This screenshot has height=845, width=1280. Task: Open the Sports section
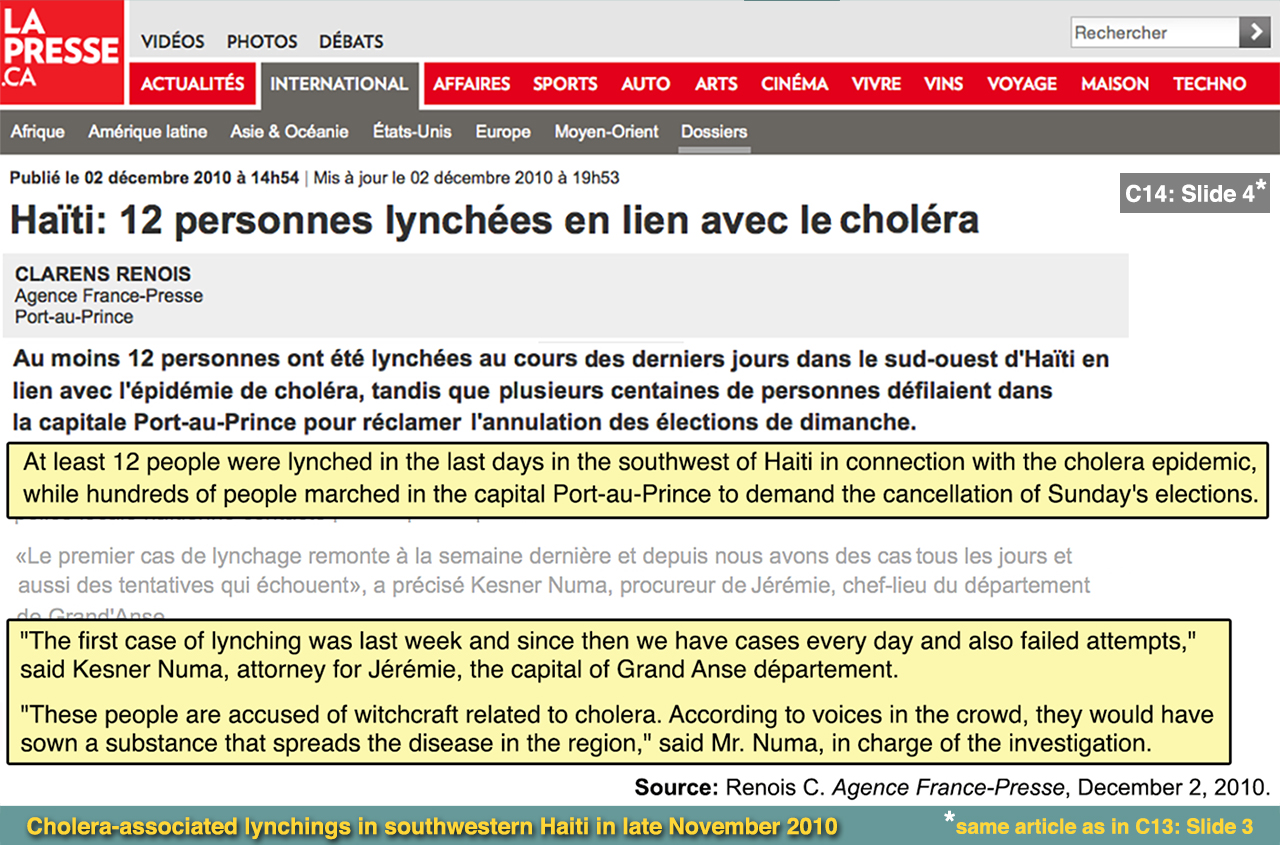(x=565, y=84)
